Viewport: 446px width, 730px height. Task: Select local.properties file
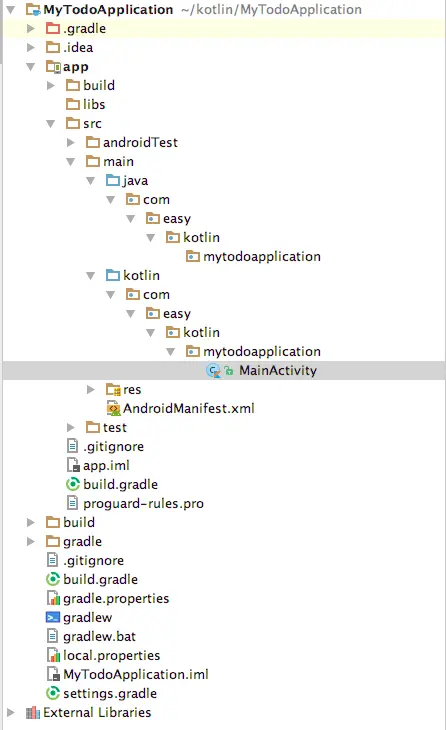(111, 656)
